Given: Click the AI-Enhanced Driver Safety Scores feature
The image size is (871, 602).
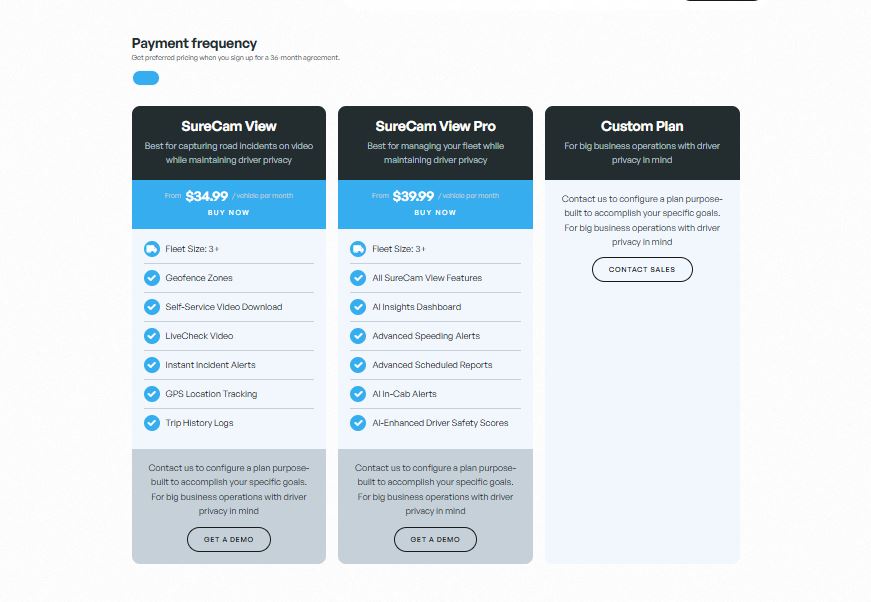Looking at the screenshot, I should 440,423.
